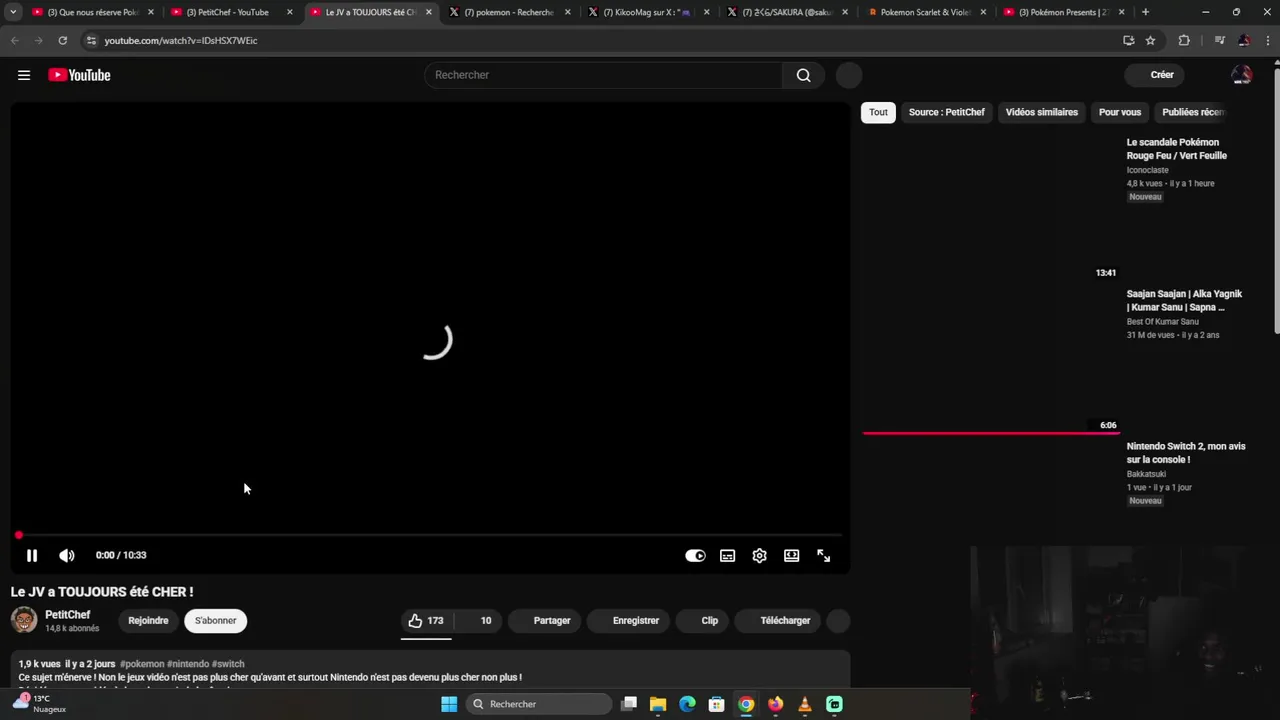Open the browser extensions puzzle icon
1280x720 pixels.
coord(1184,41)
